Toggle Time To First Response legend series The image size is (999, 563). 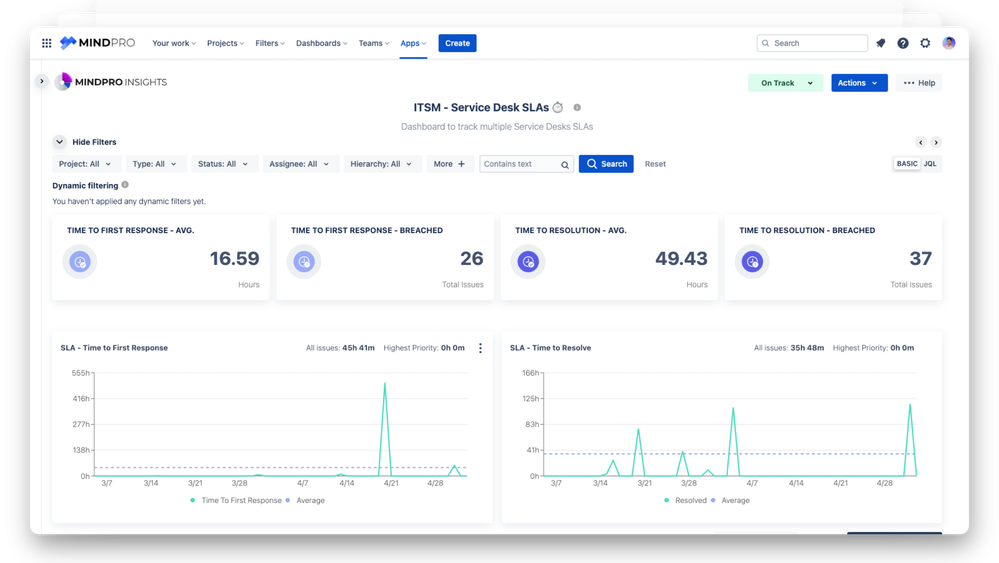241,500
